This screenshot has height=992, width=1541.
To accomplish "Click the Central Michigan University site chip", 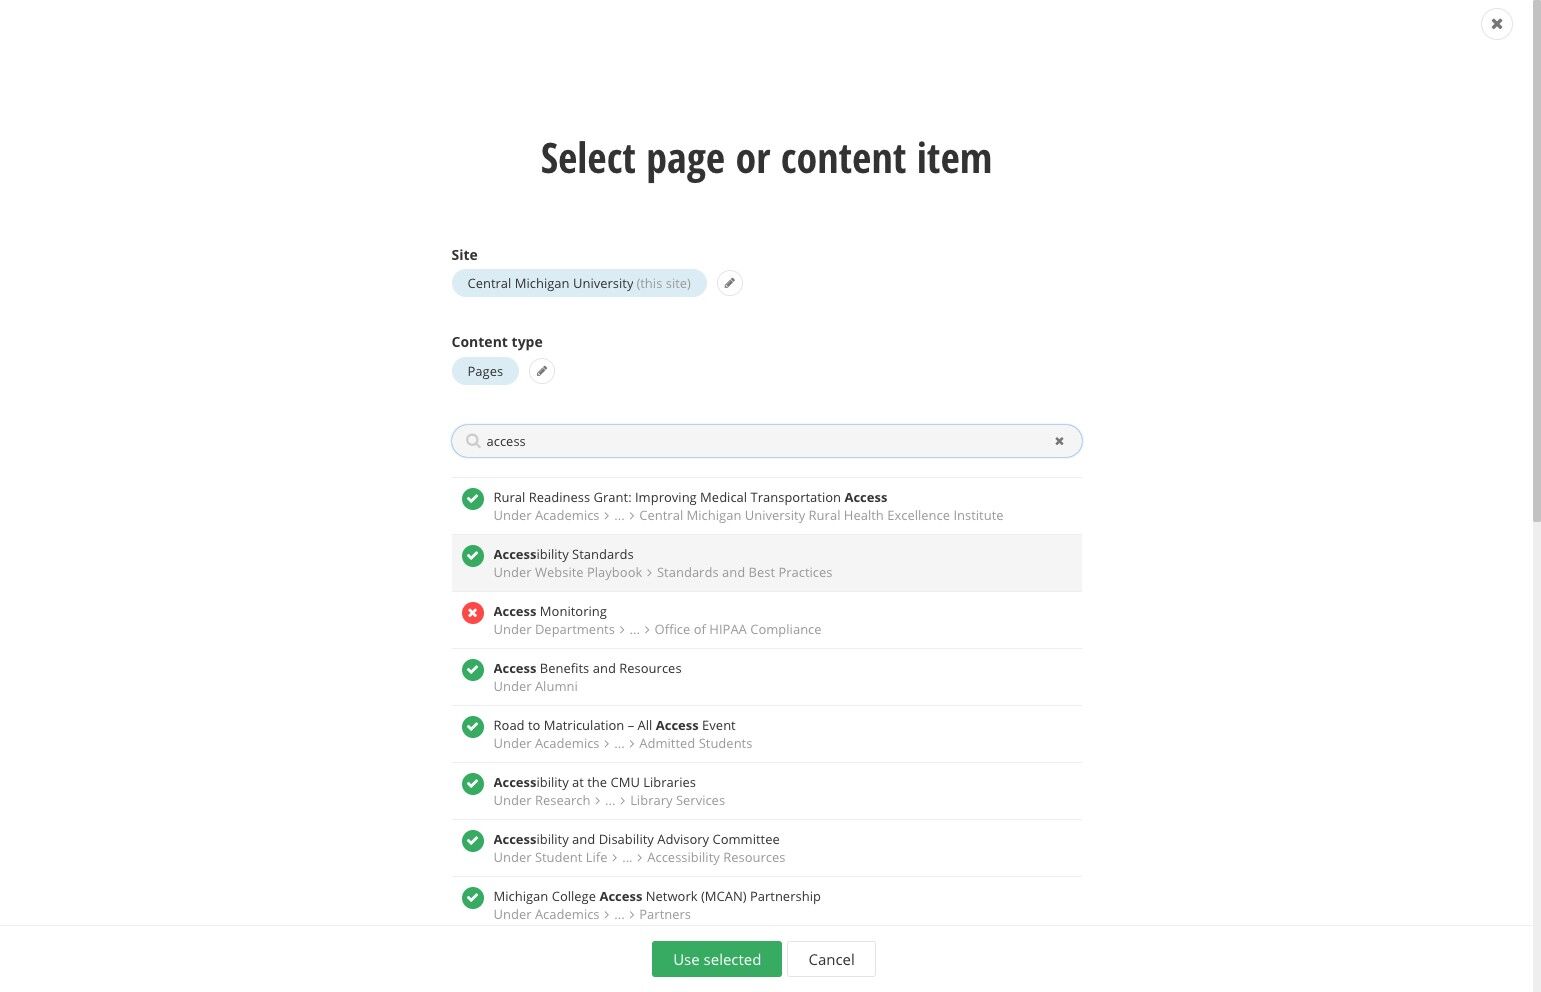I will pyautogui.click(x=579, y=283).
